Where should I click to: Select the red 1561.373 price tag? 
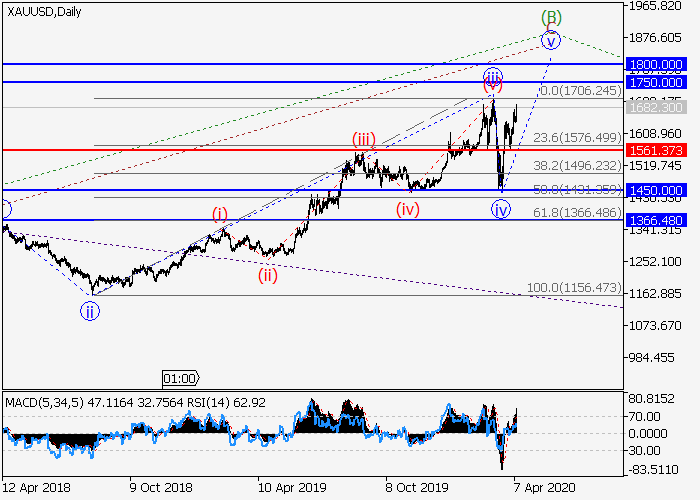pos(655,150)
